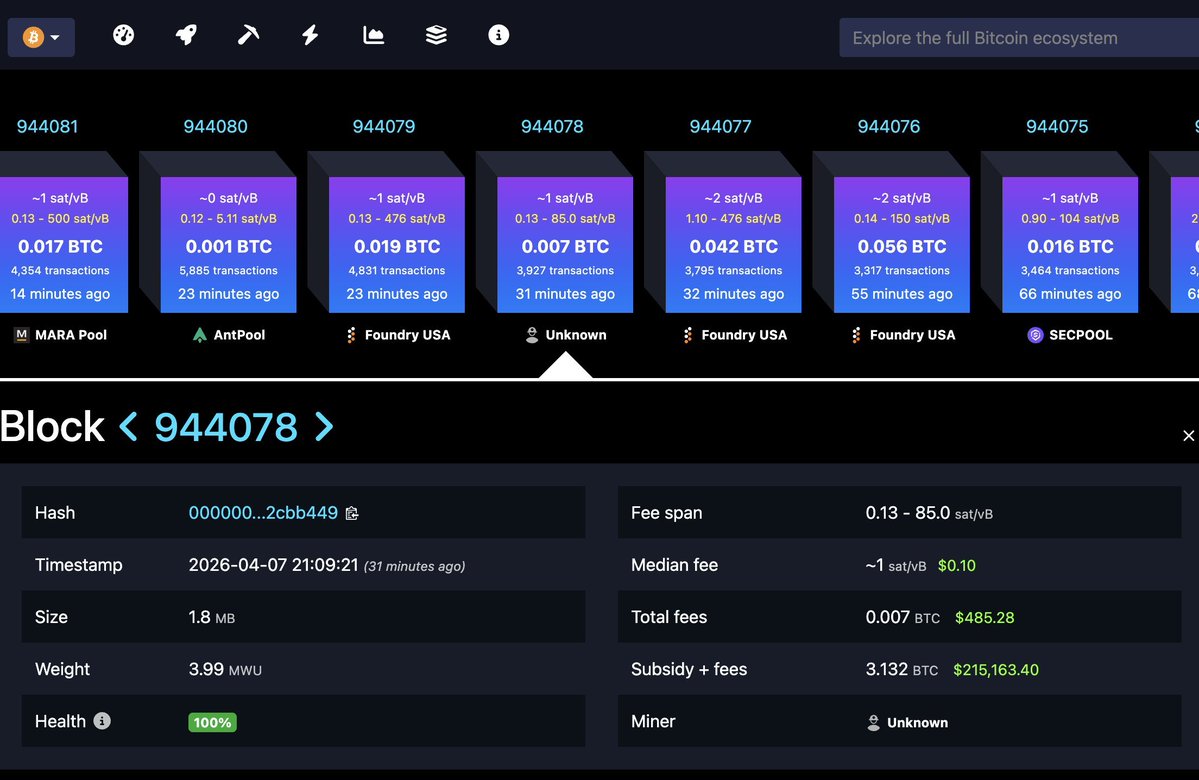This screenshot has height=780, width=1199.
Task: Open block height 944079 link
Action: point(384,126)
